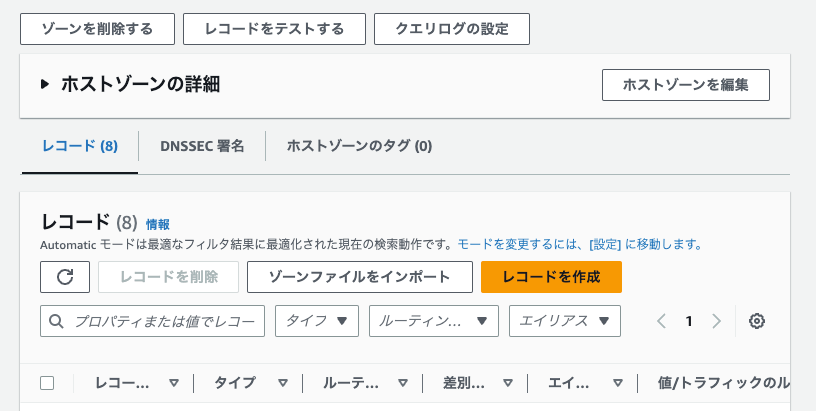This screenshot has width=816, height=411.
Task: Sort by the タイプ column arrow
Action: [283, 383]
